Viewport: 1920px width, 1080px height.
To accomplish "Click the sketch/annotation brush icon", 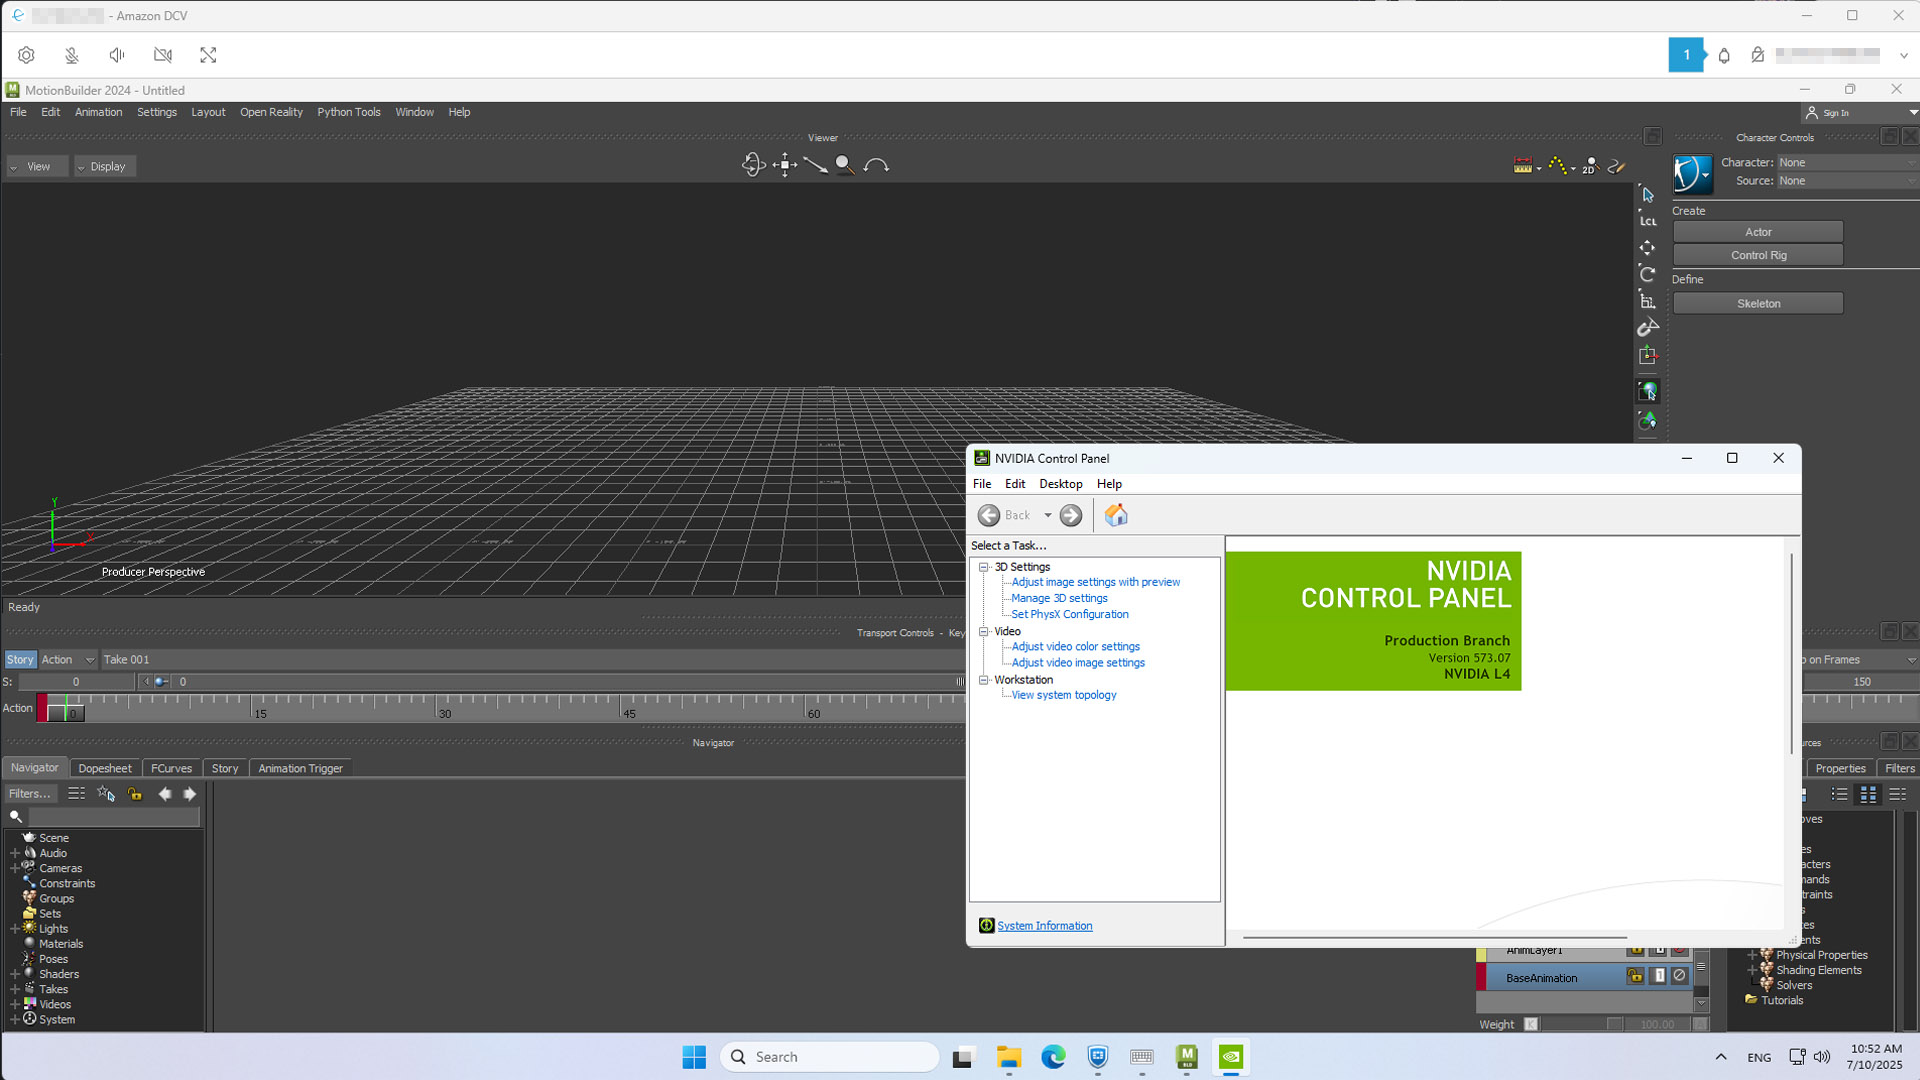I will pyautogui.click(x=1616, y=166).
